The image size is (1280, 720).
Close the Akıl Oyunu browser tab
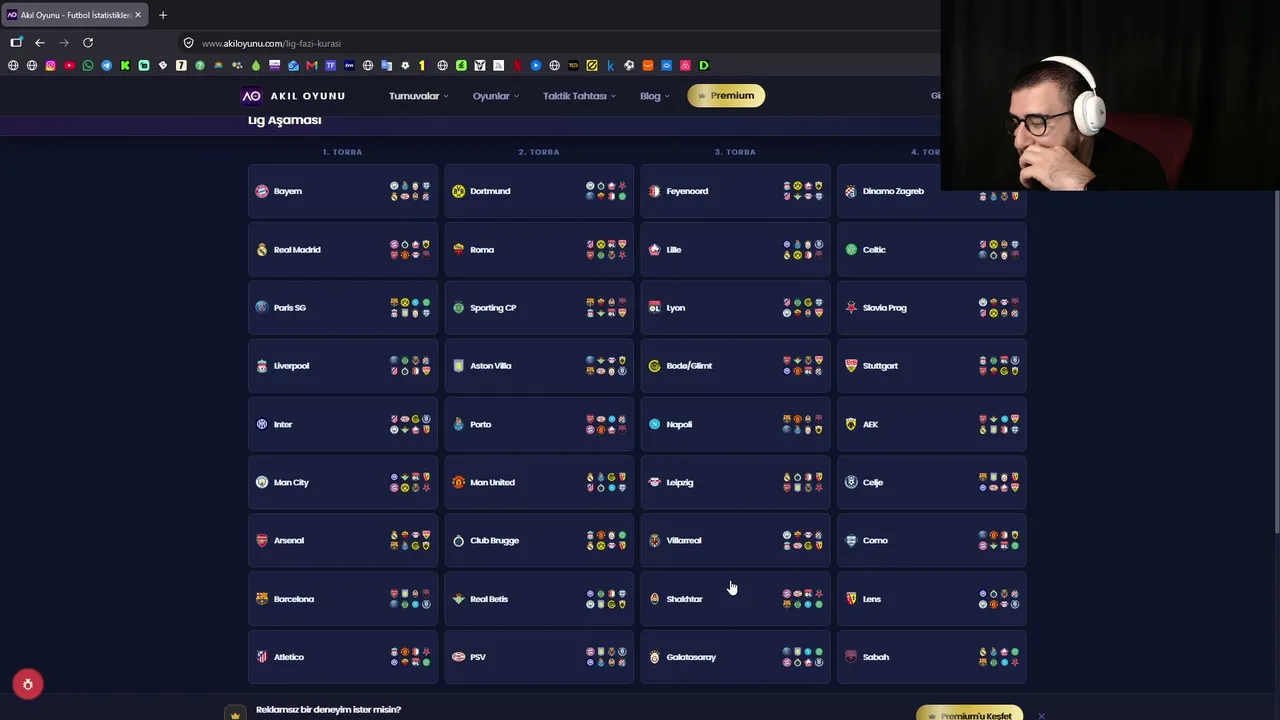click(138, 15)
